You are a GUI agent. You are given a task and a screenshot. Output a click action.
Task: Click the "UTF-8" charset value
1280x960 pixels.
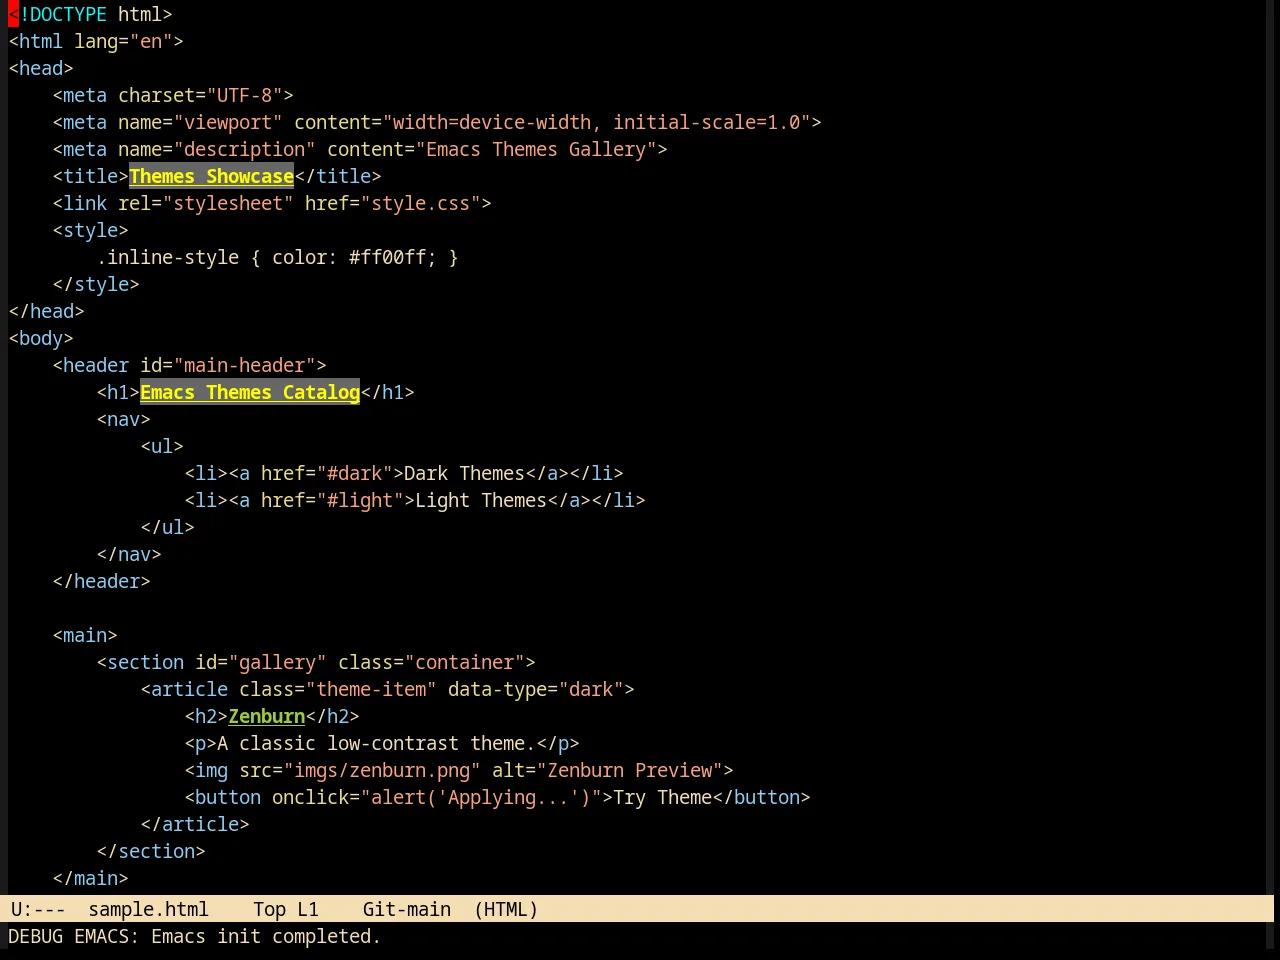[x=244, y=95]
